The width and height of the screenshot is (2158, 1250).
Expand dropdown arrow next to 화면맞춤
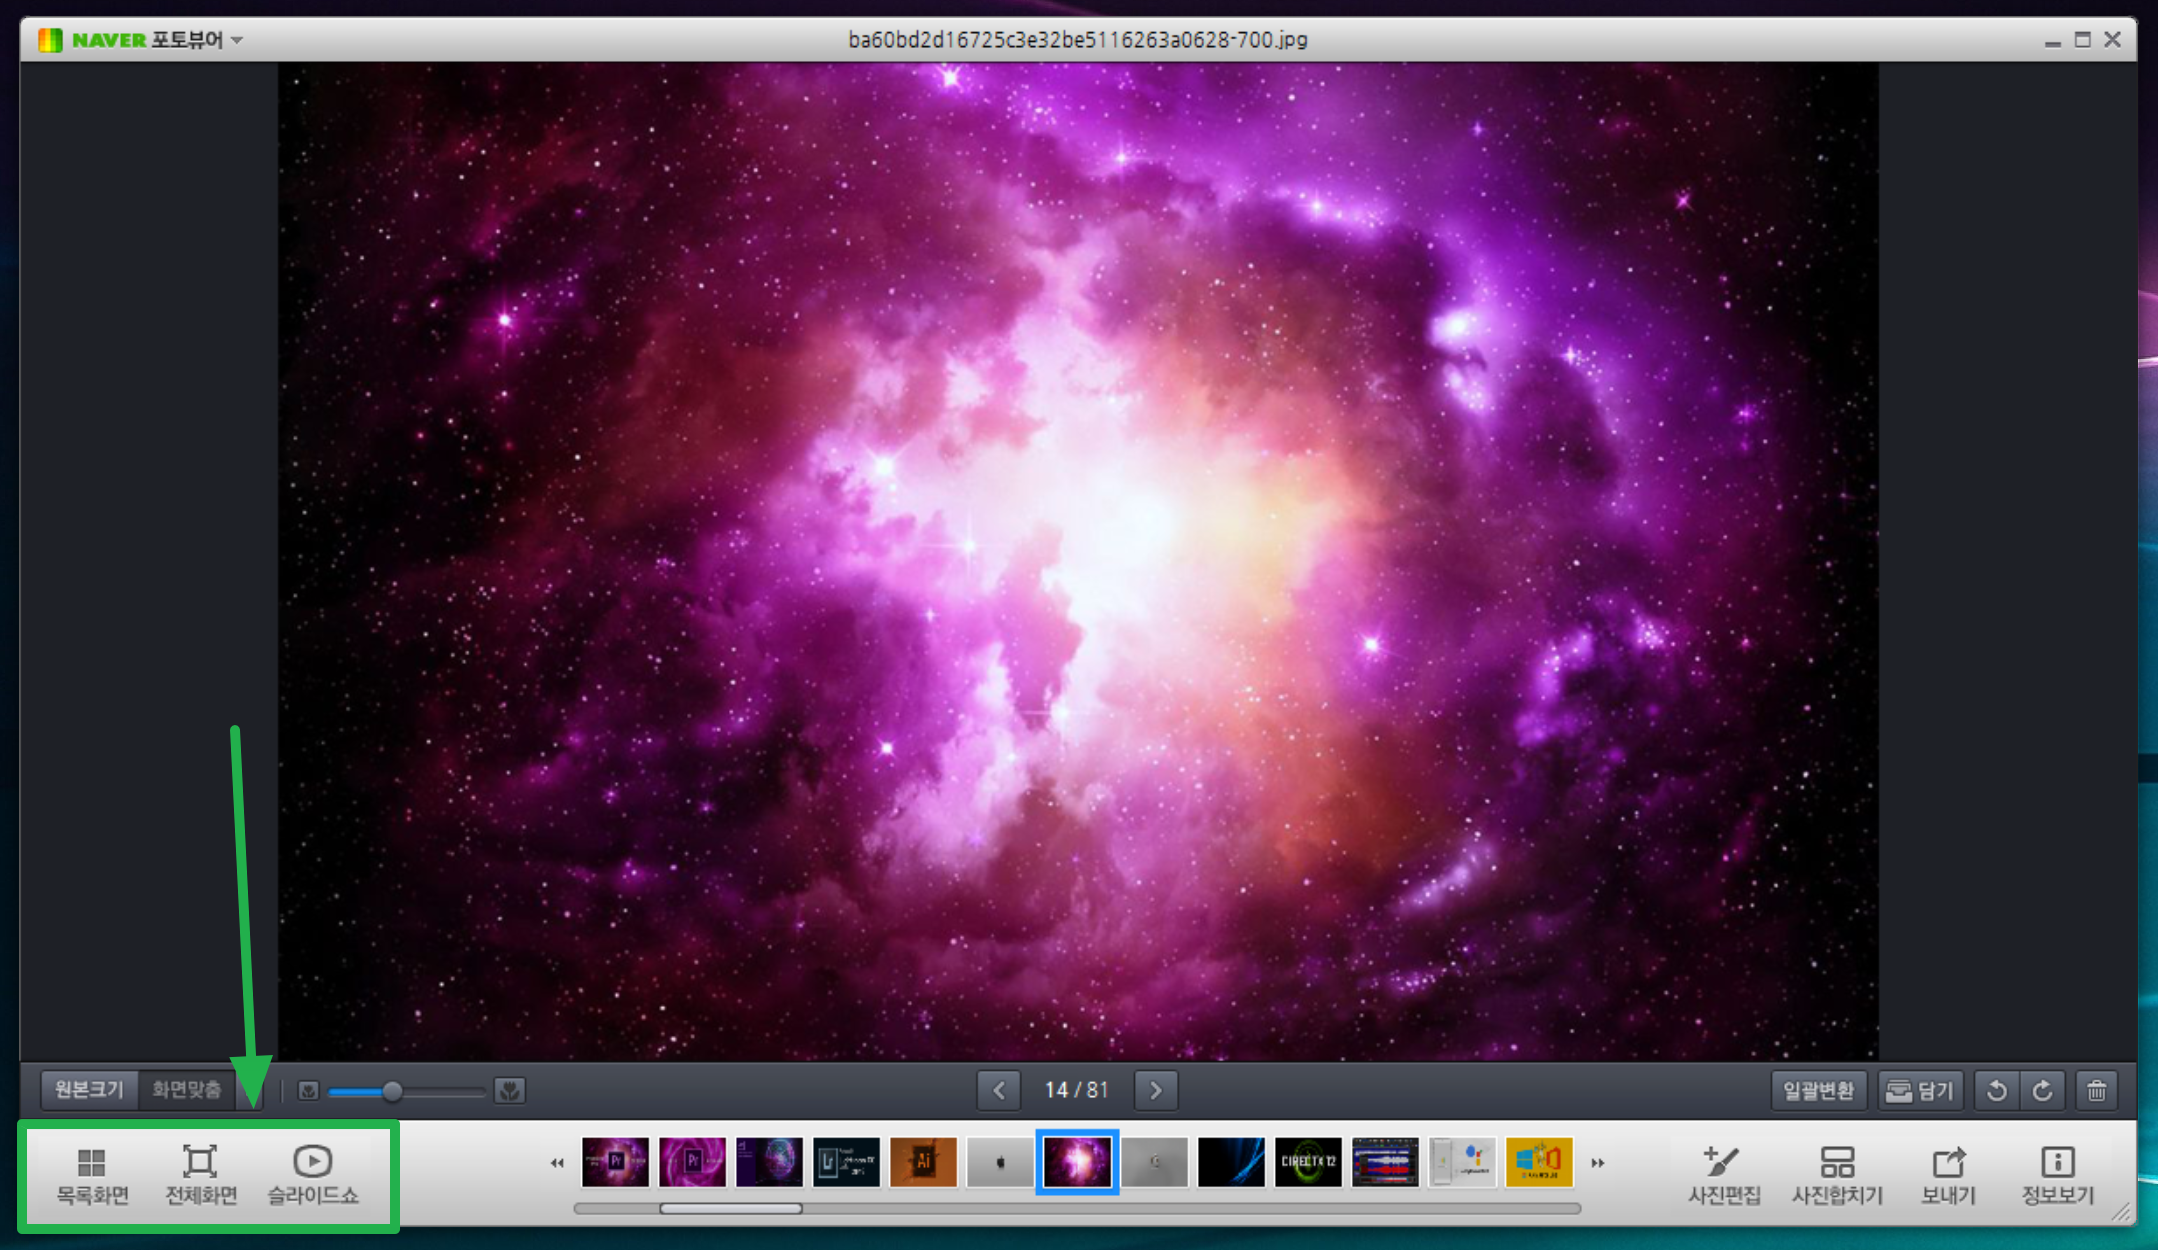[250, 1091]
